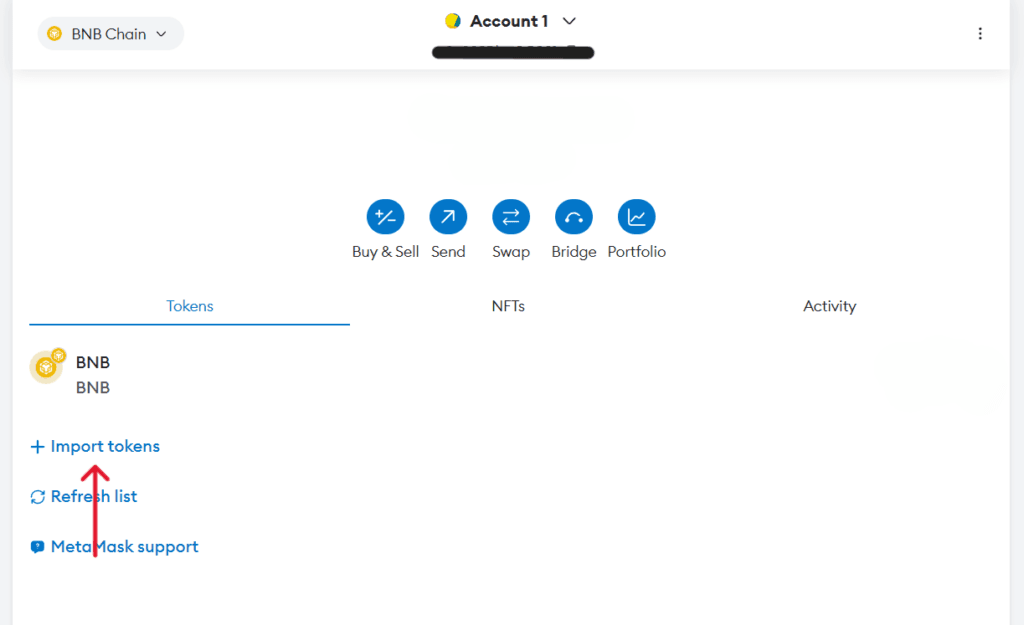
Task: Open the Swap icon button
Action: click(511, 217)
